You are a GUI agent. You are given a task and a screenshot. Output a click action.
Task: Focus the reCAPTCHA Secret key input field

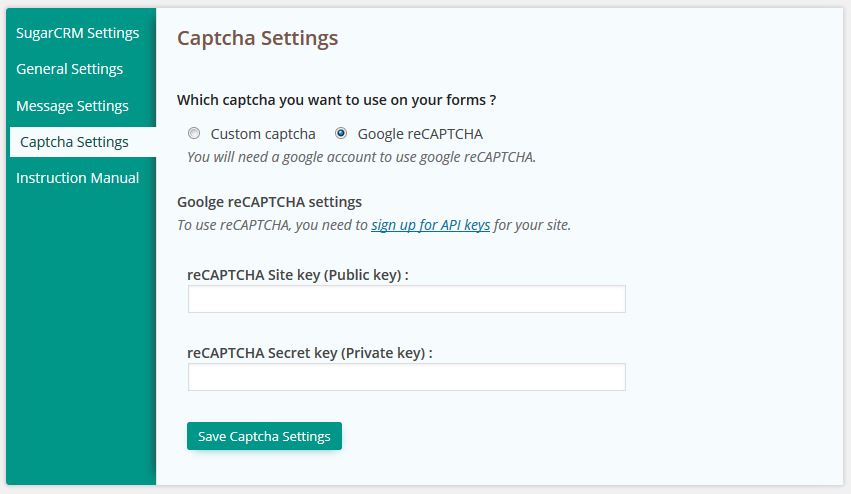[x=407, y=377]
